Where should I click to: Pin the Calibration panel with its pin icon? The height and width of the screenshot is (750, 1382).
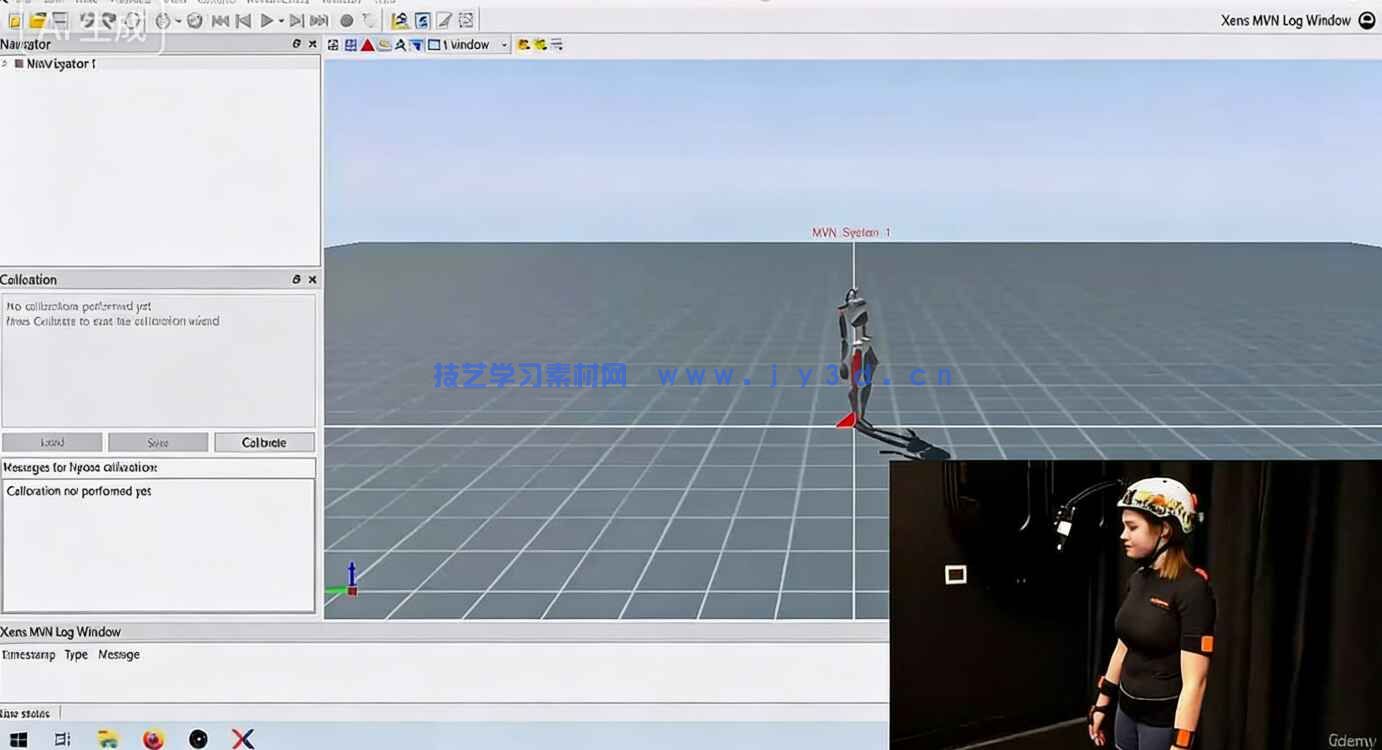coord(295,279)
